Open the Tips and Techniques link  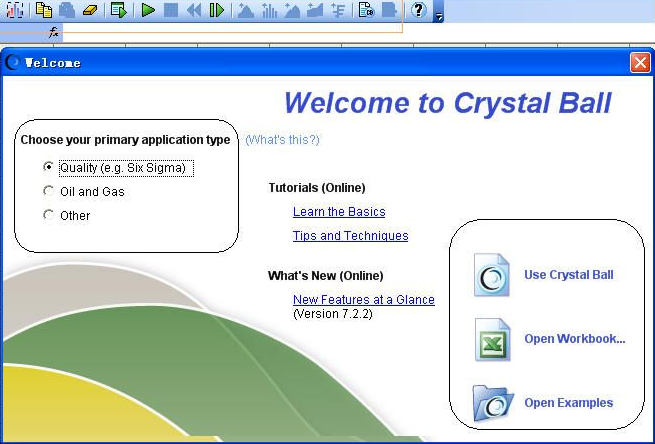click(350, 236)
